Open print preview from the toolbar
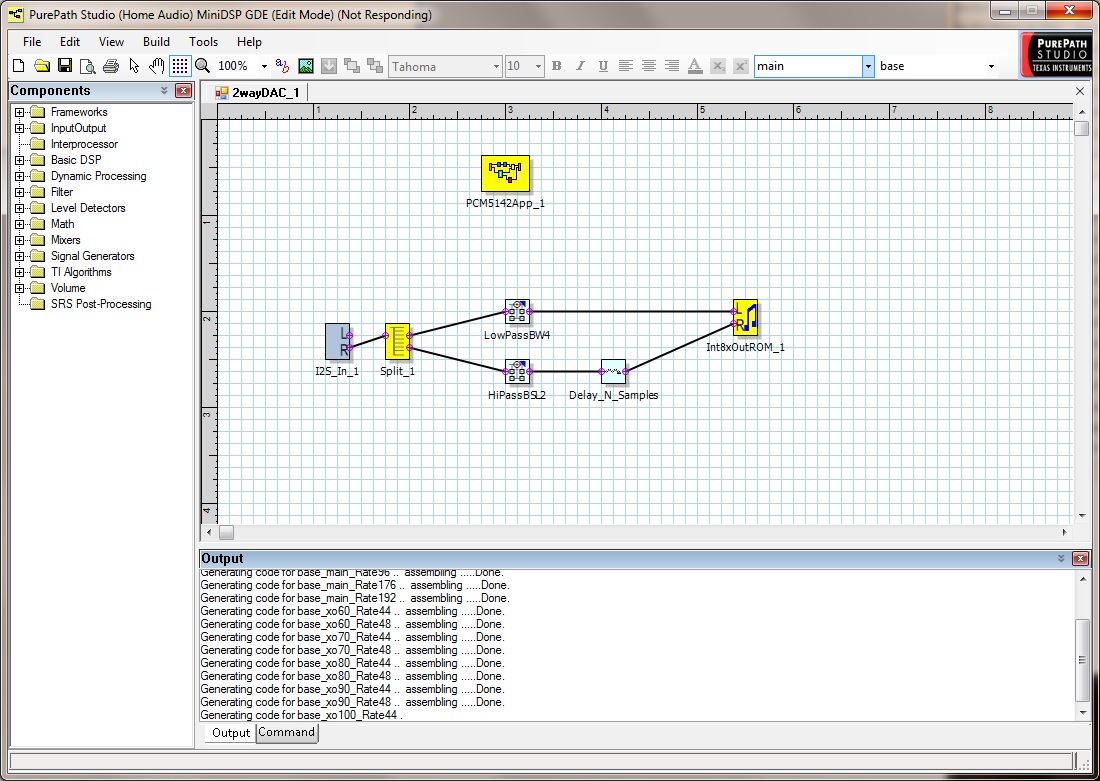1100x781 pixels. [88, 66]
